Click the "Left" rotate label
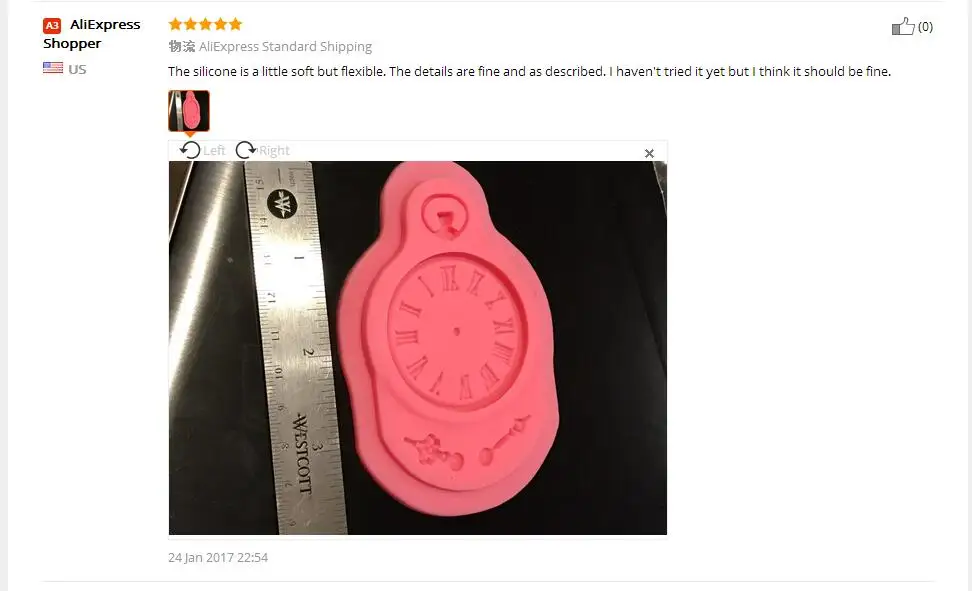Viewport: 972px width, 591px height. 214,151
